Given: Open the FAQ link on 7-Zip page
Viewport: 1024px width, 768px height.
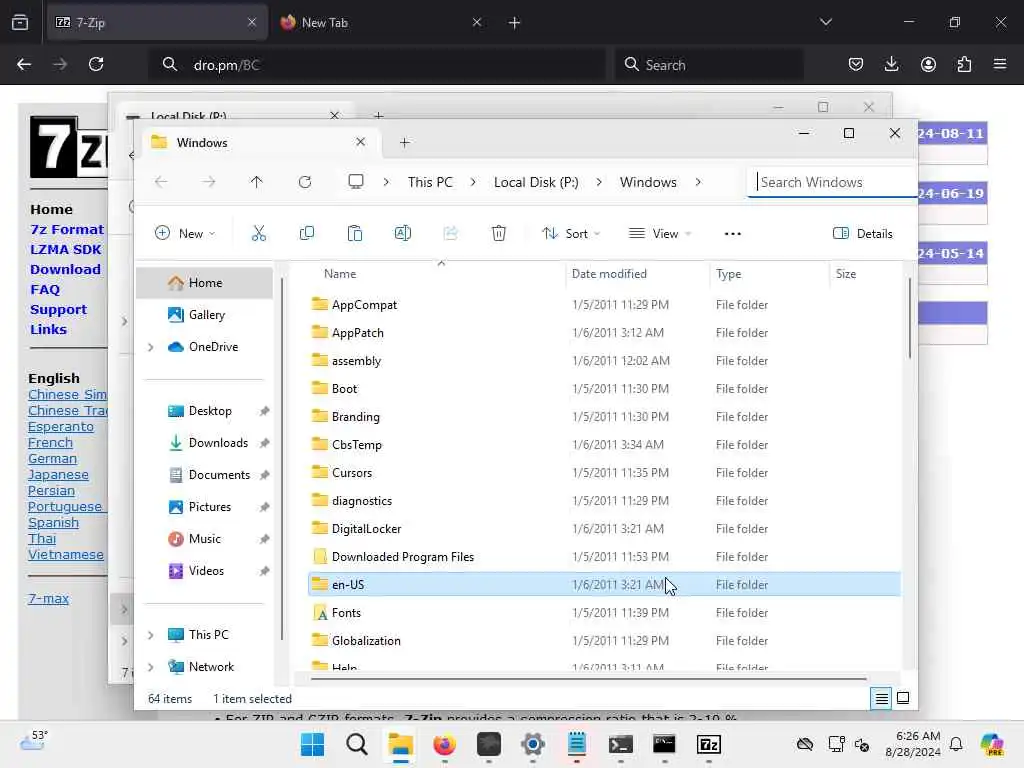Looking at the screenshot, I should [44, 289].
